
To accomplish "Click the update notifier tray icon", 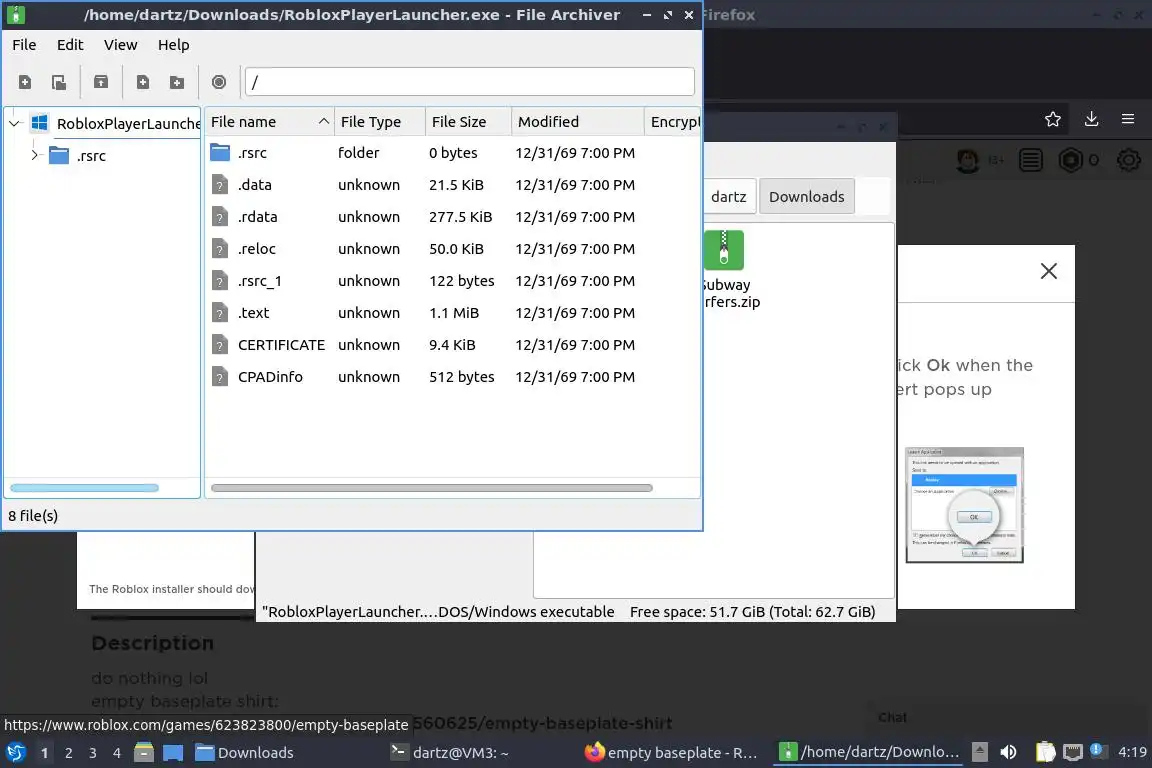I will click(x=1097, y=750).
